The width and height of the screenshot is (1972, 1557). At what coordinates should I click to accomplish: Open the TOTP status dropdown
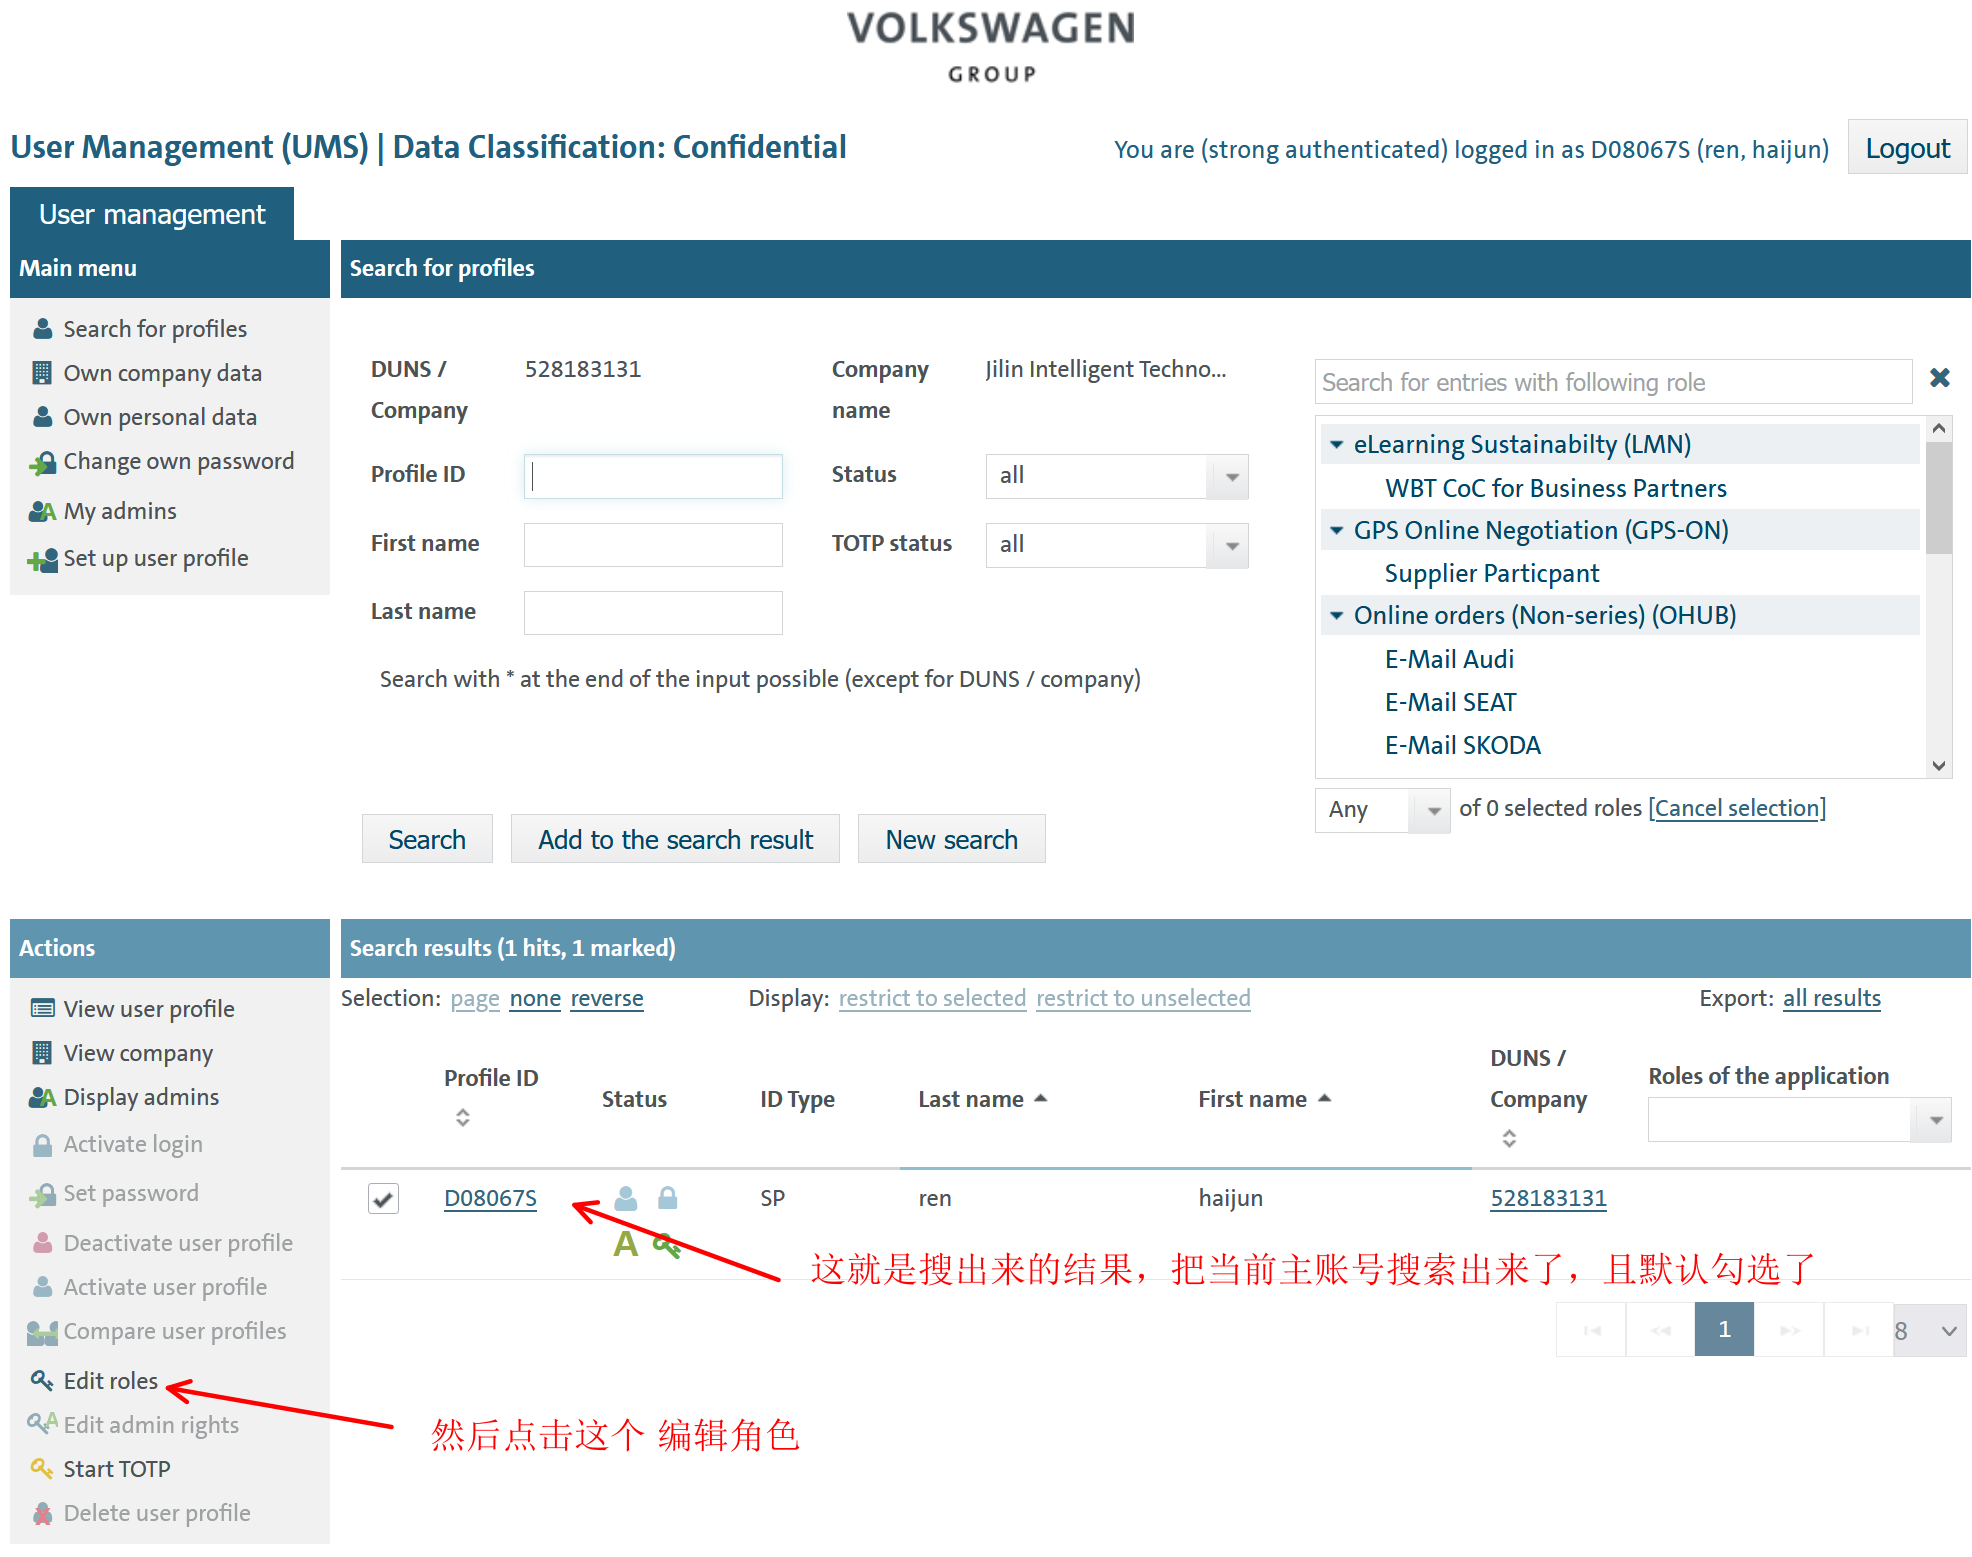pyautogui.click(x=1116, y=545)
